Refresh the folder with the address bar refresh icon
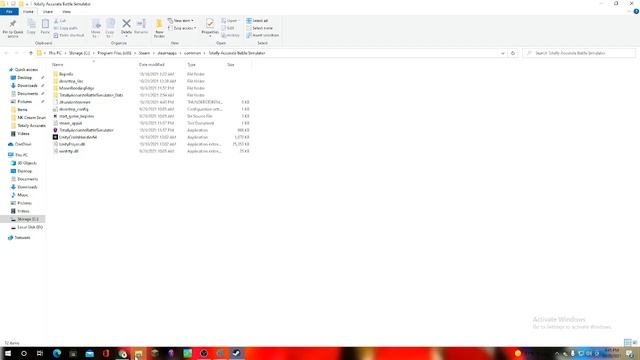Viewport: 640px width, 360px height. click(513, 53)
